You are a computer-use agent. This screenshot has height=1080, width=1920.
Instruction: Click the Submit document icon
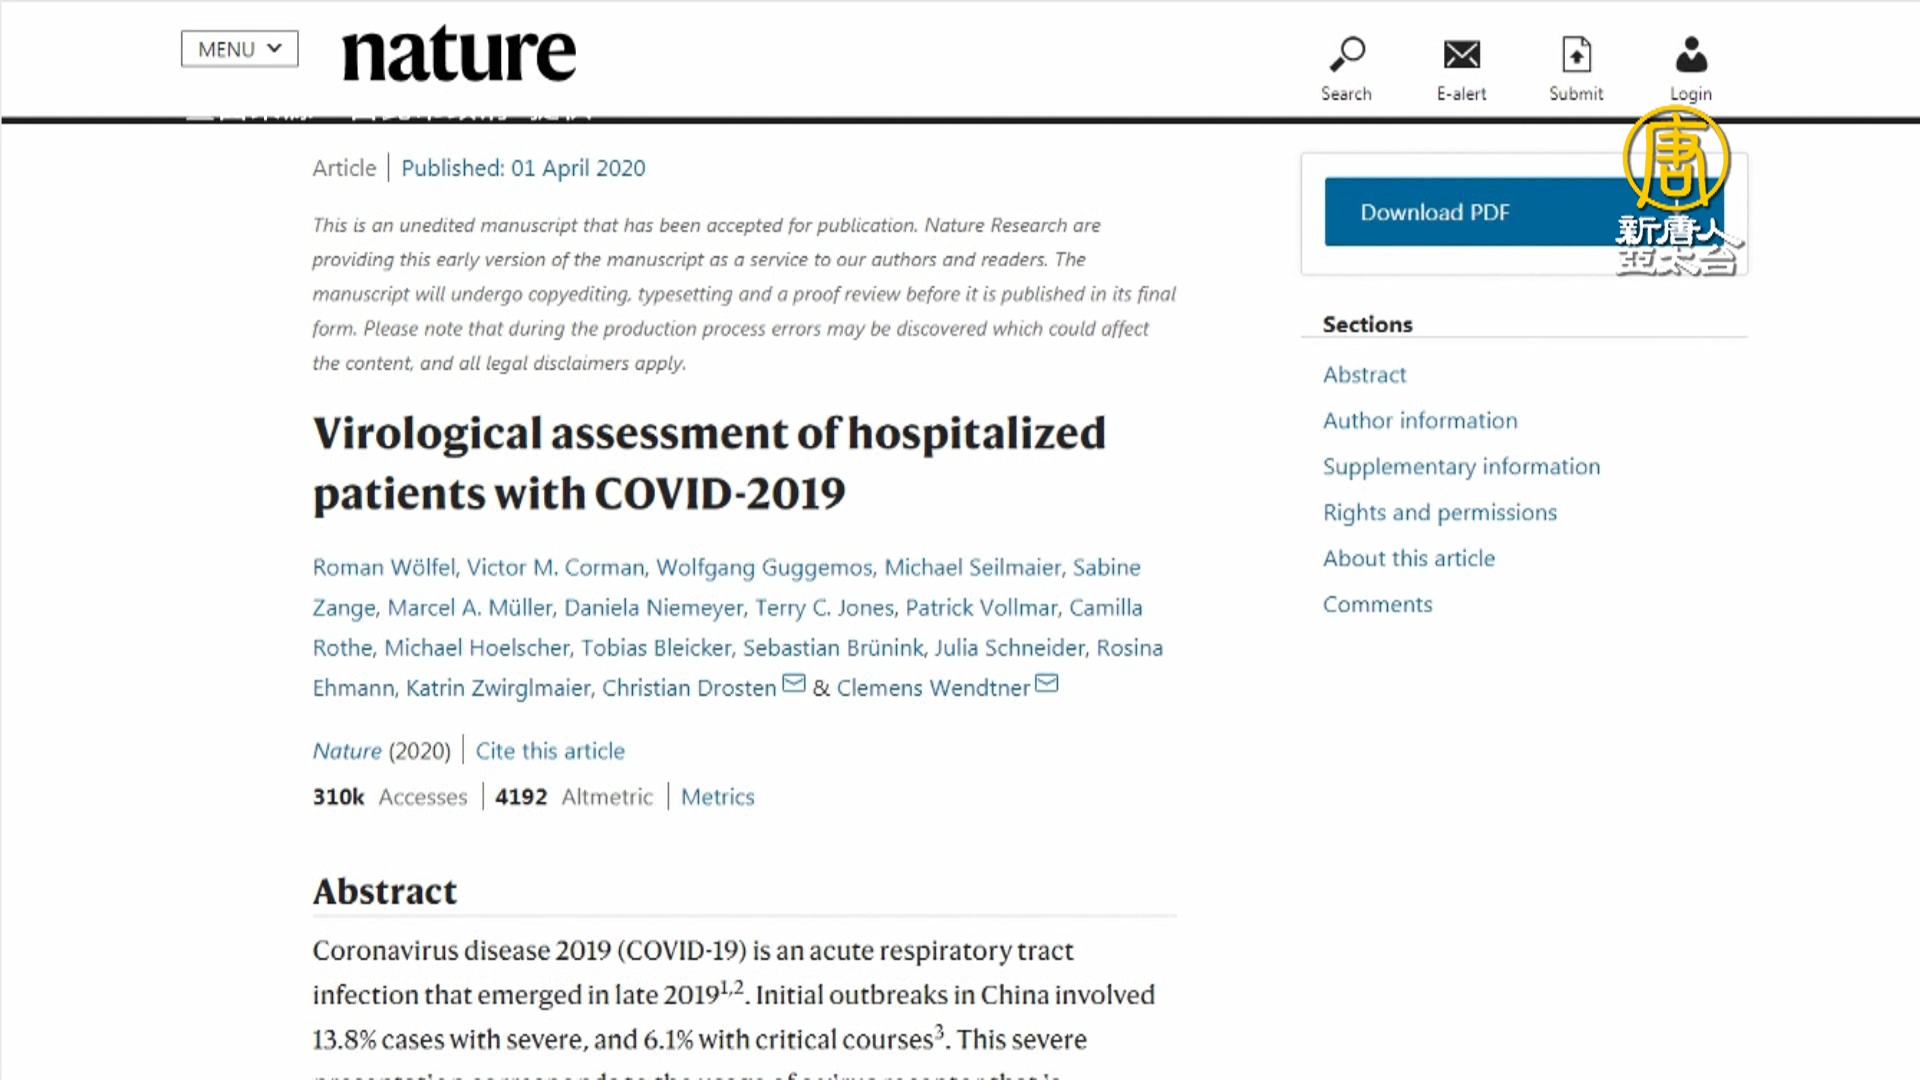1576,56
